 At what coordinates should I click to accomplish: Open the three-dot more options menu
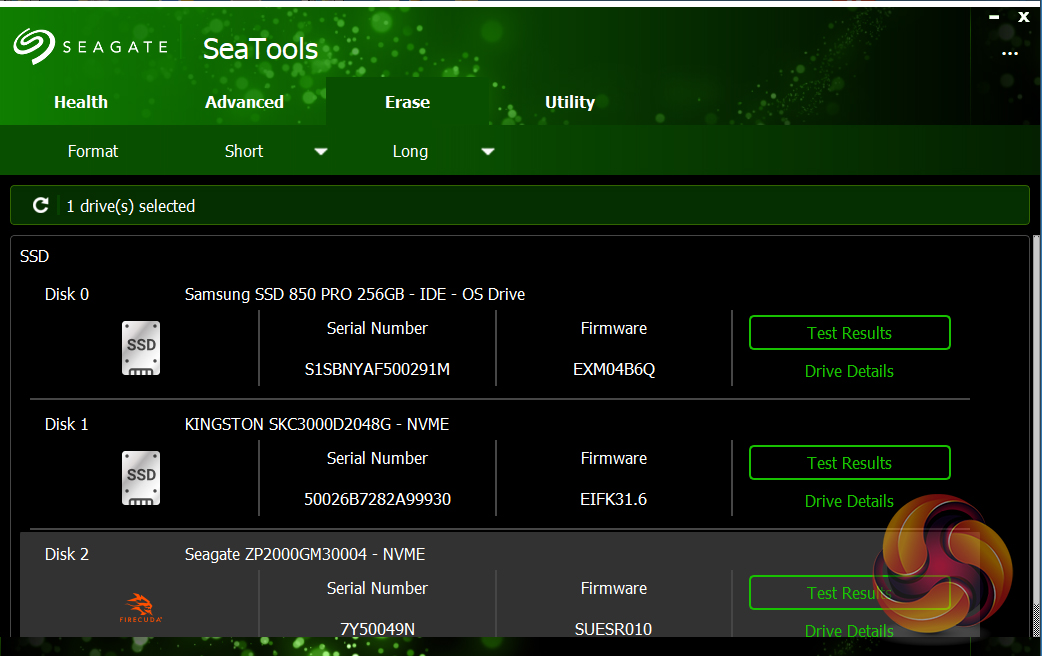tap(1009, 54)
